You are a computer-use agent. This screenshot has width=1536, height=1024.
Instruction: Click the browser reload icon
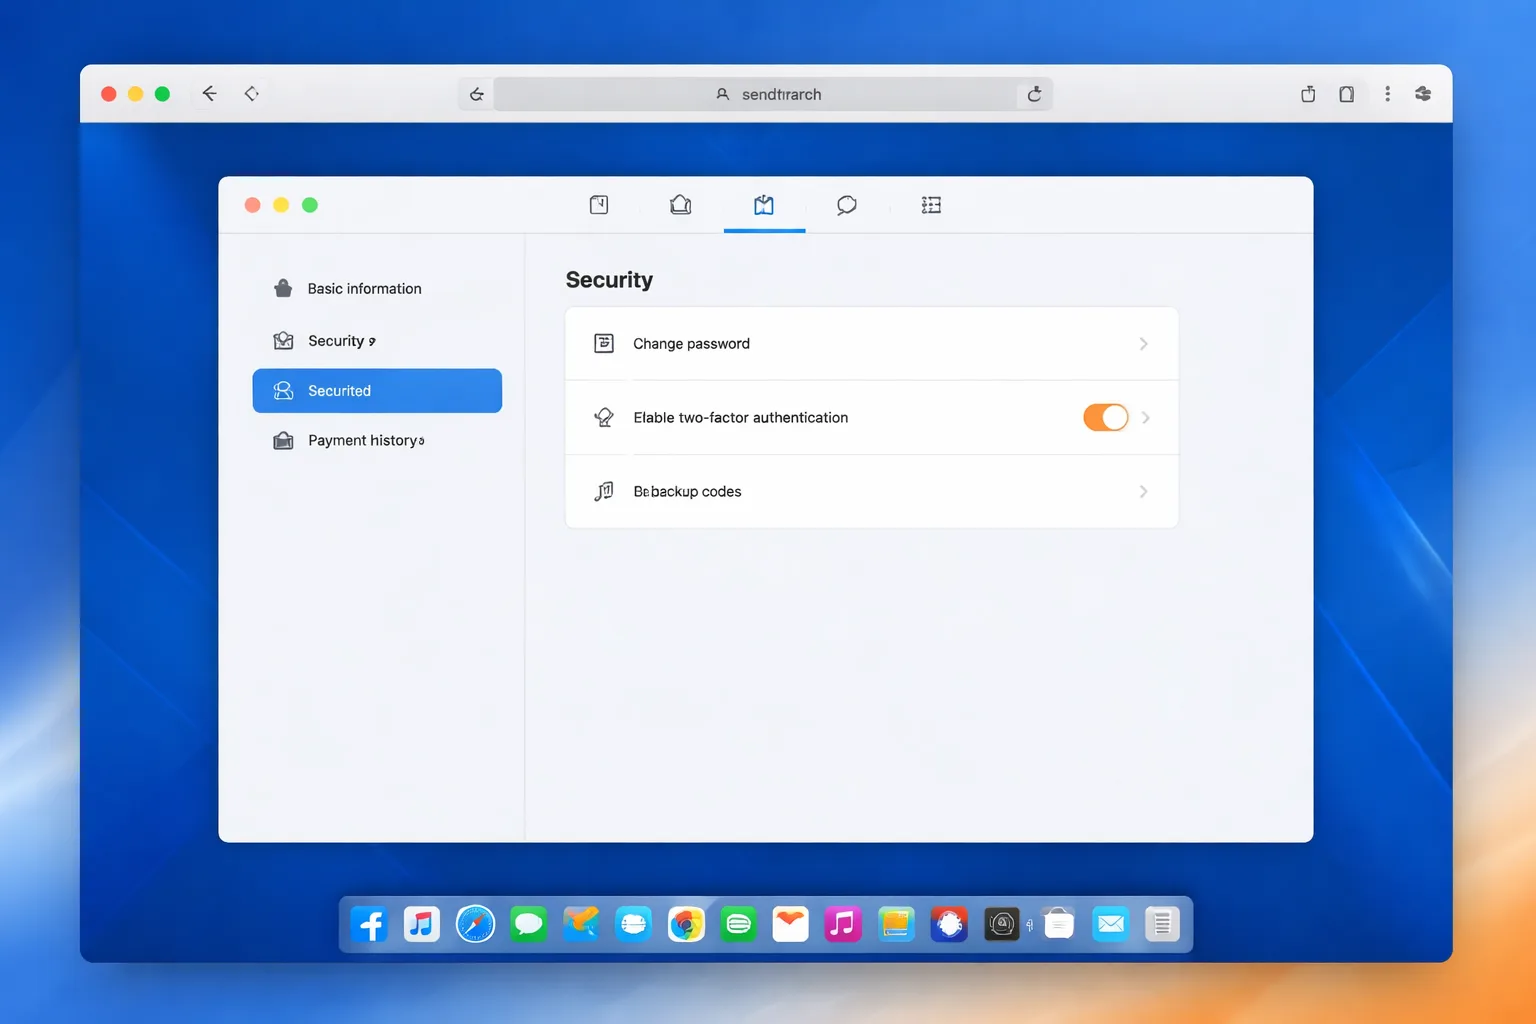pos(1034,94)
